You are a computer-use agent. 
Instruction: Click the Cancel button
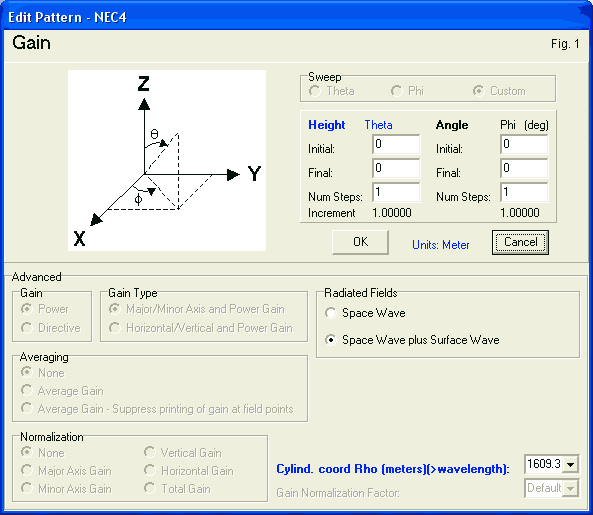(520, 242)
